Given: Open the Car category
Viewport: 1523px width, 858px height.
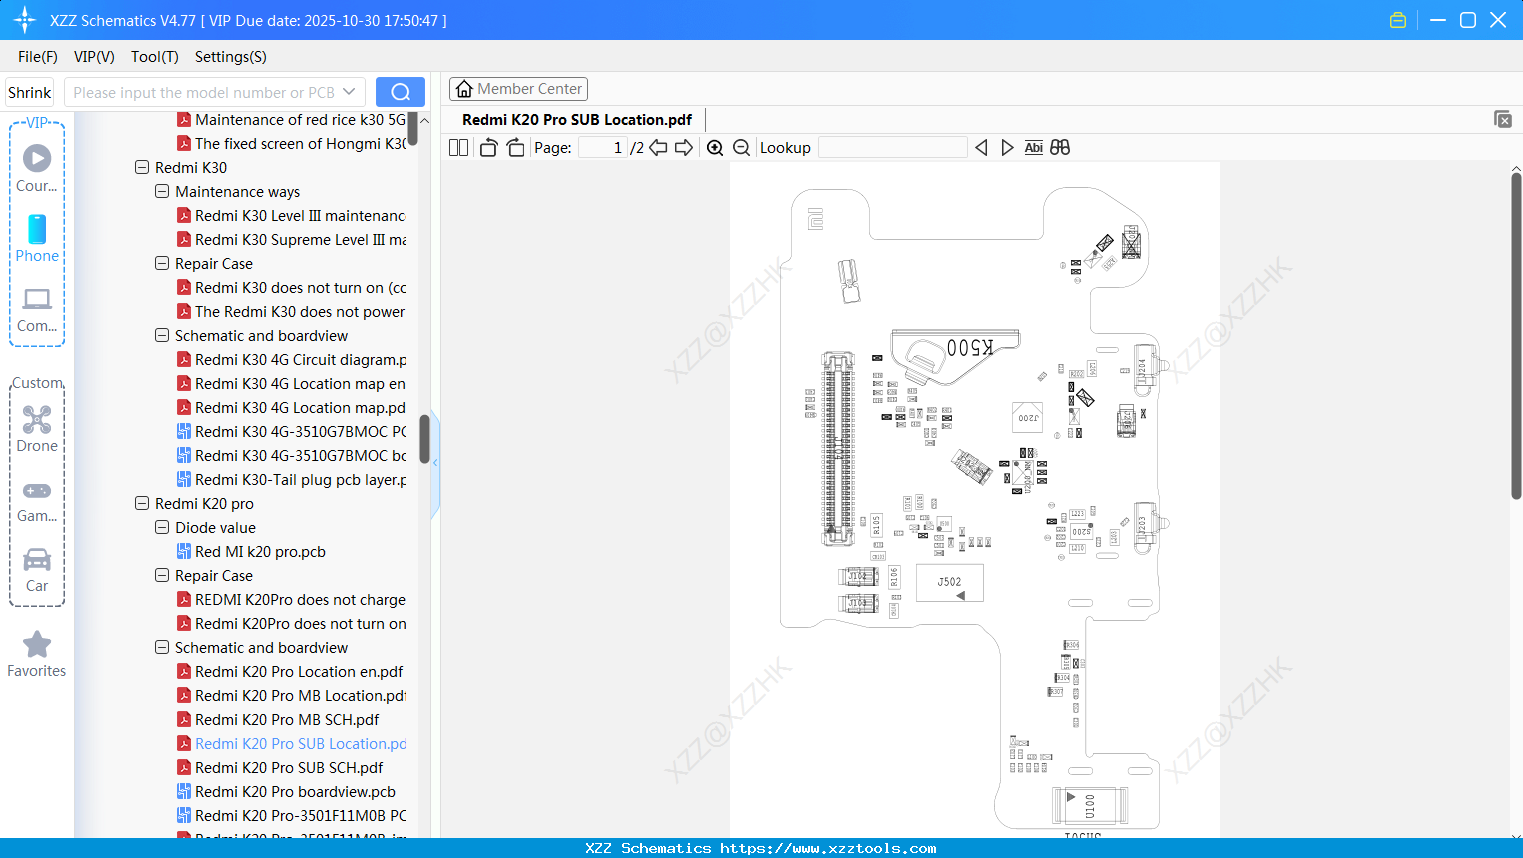Looking at the screenshot, I should tap(37, 570).
